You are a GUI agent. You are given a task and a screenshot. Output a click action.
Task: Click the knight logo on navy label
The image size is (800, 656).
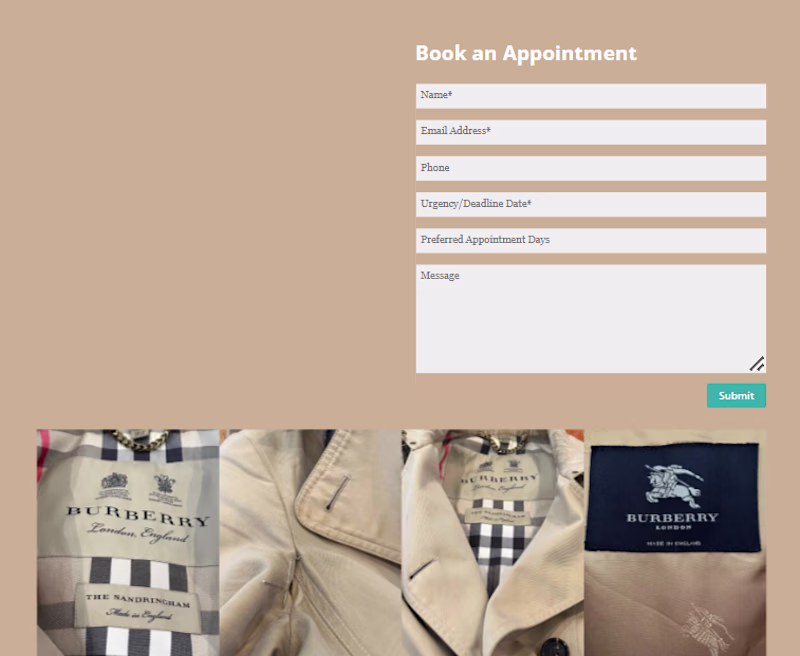[x=672, y=485]
